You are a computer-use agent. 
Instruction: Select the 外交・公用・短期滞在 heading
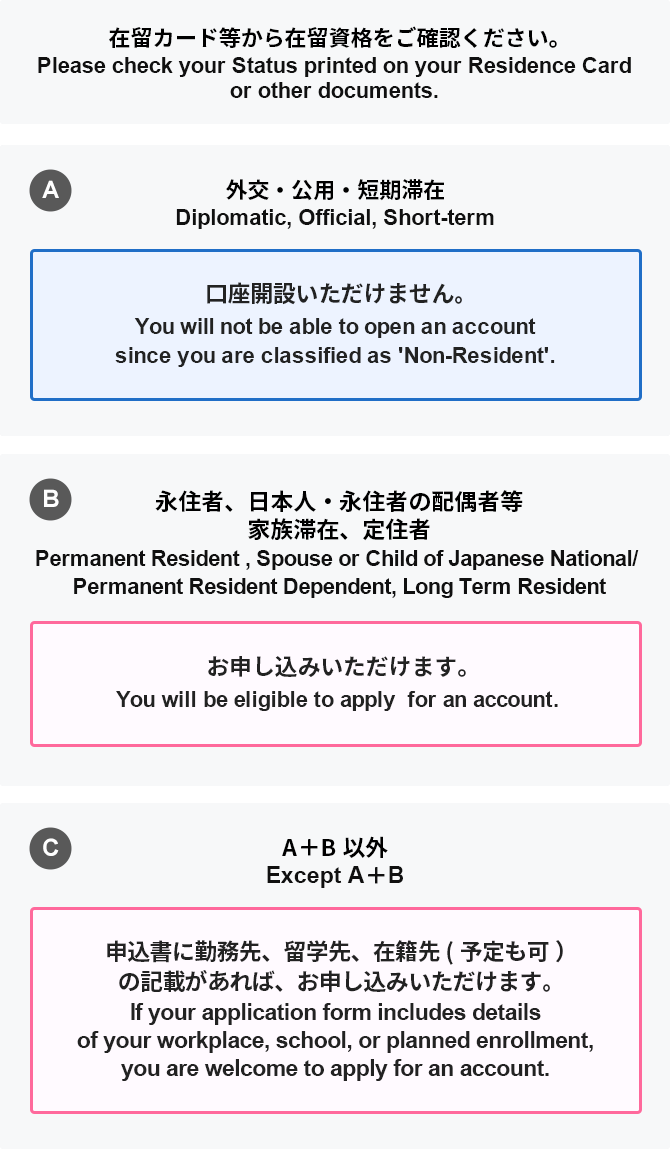(334, 190)
